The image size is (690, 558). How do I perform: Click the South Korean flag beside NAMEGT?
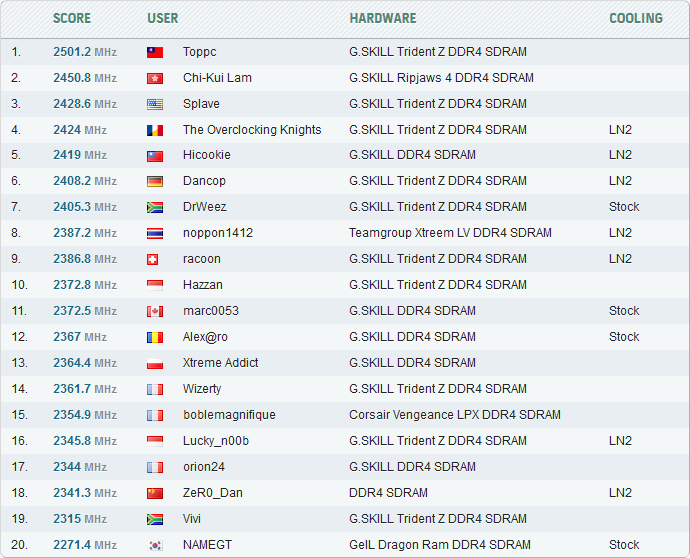[x=155, y=545]
